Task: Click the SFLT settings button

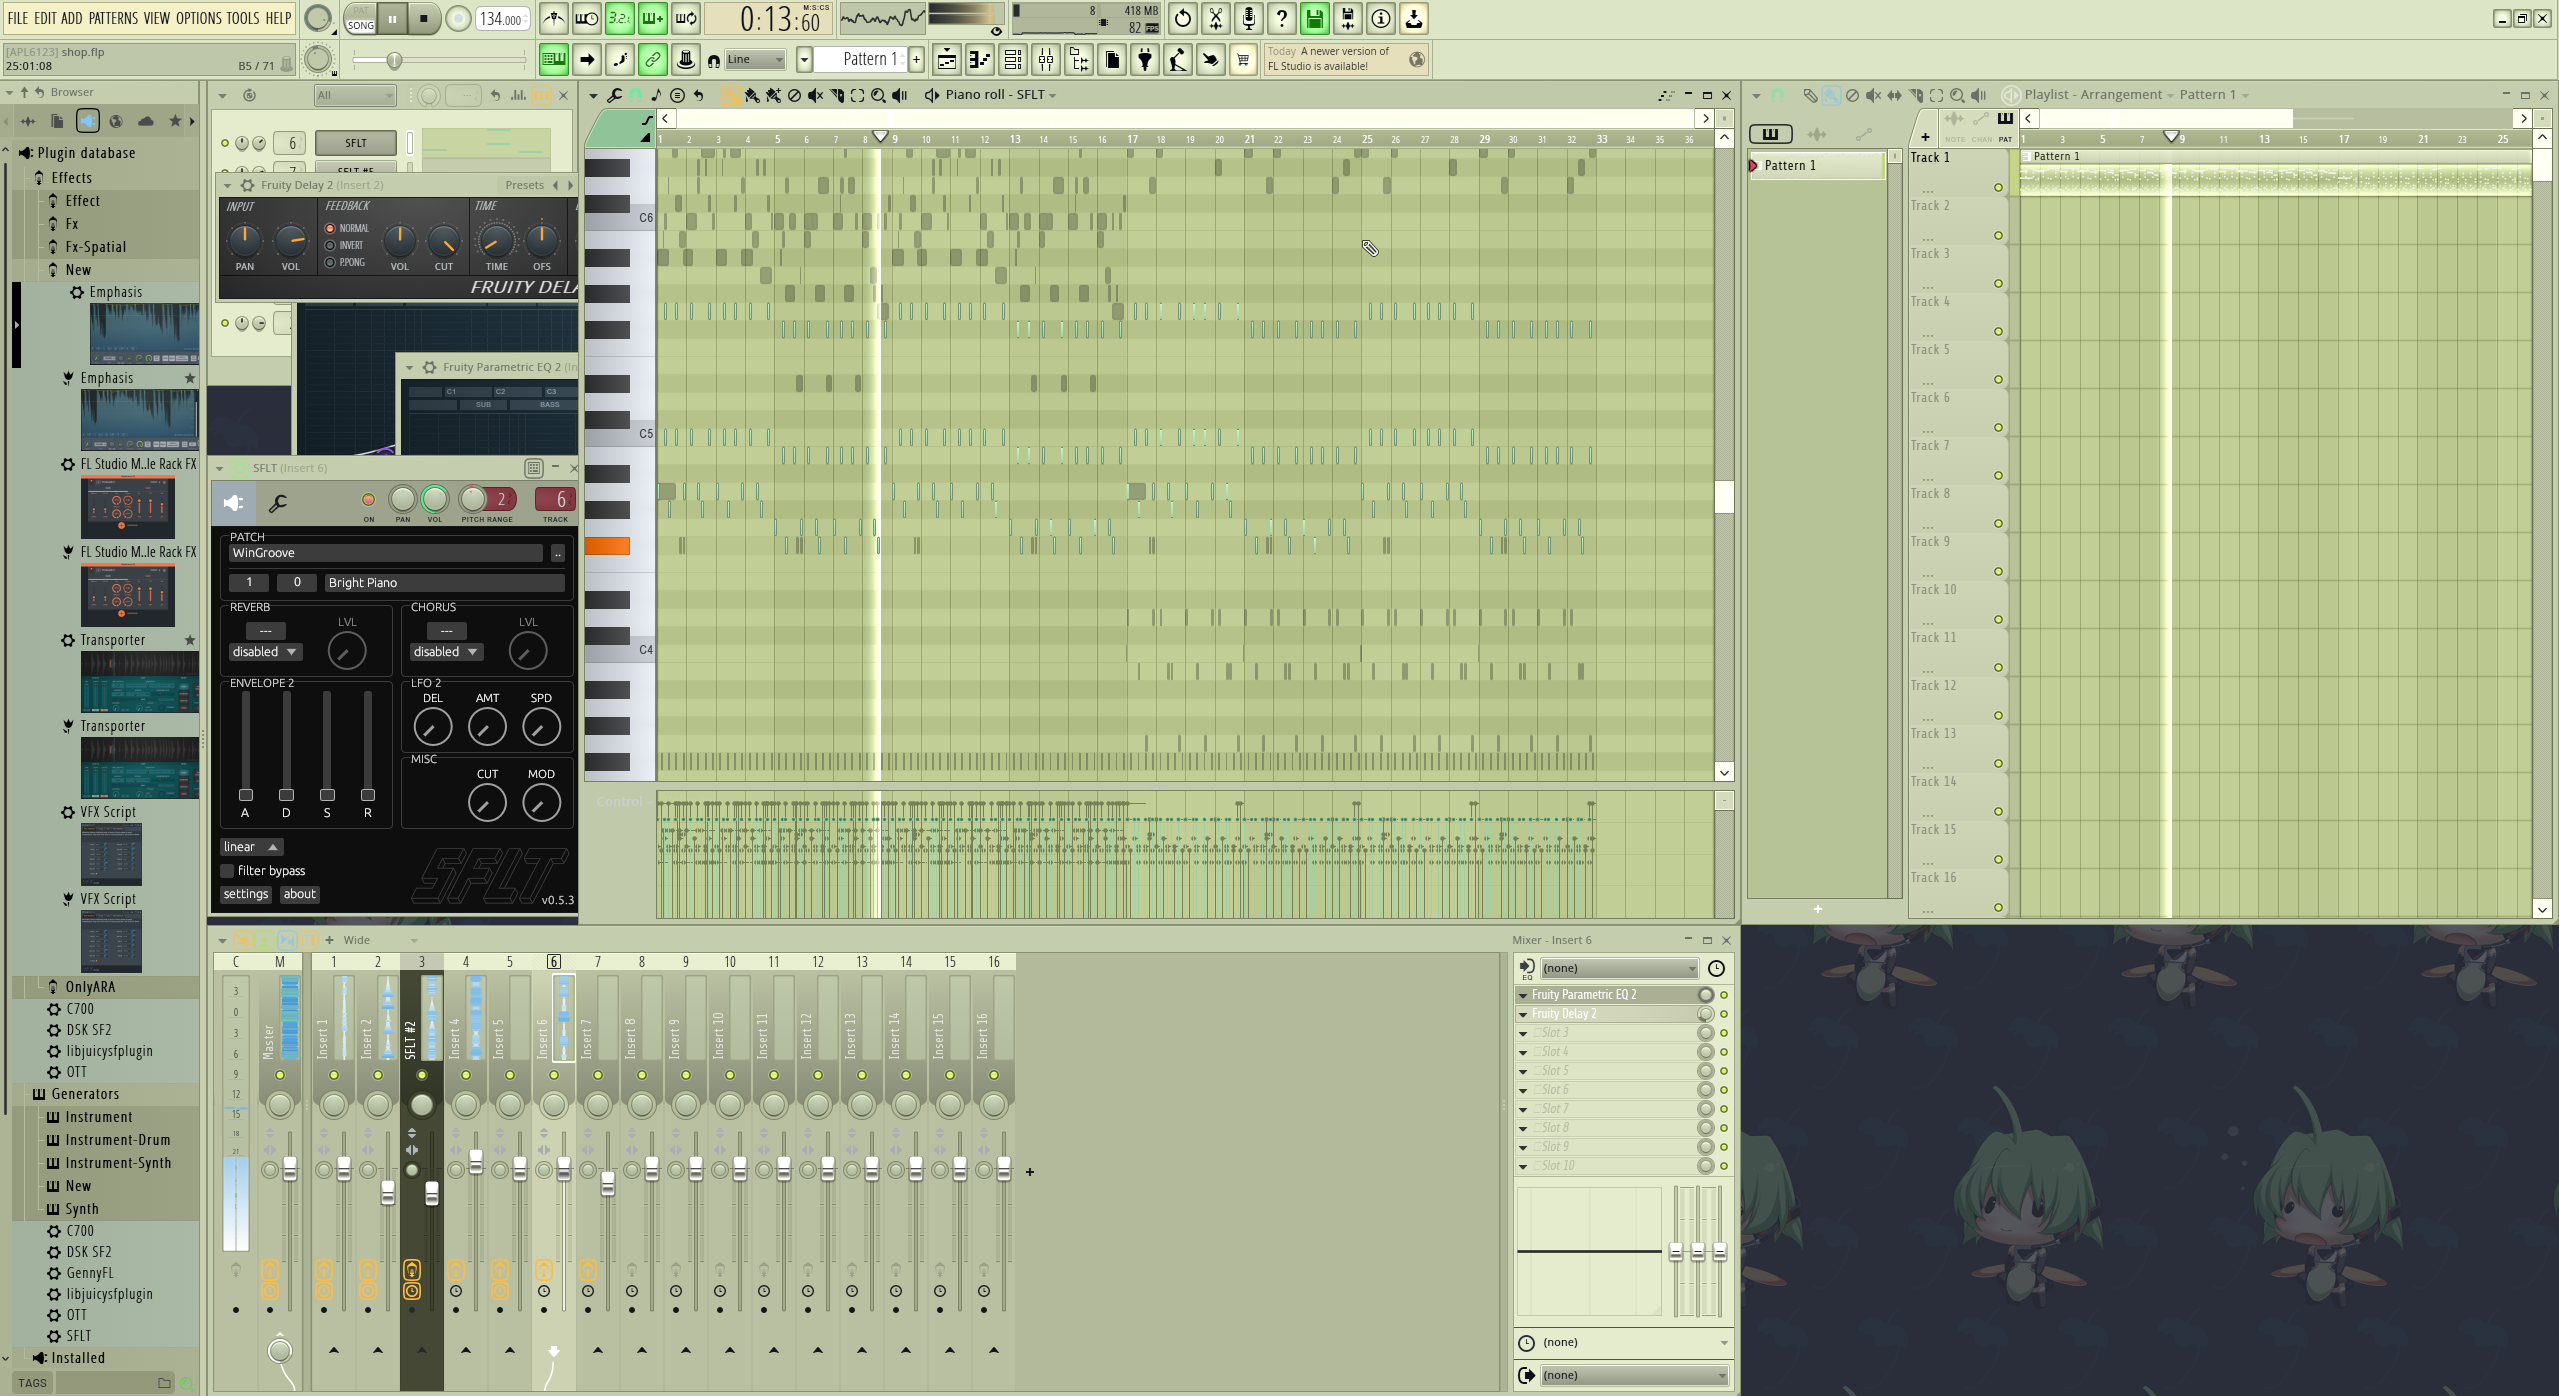Action: pos(245,894)
